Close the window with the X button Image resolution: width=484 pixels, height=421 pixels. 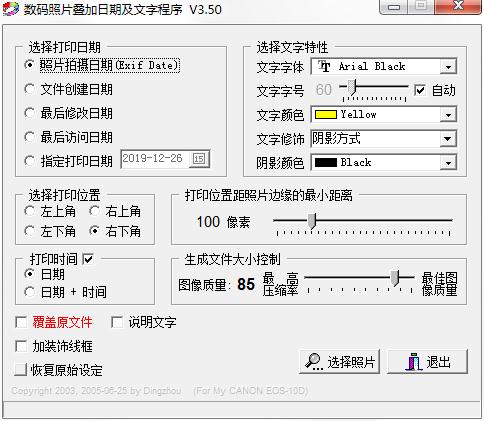(459, 7)
